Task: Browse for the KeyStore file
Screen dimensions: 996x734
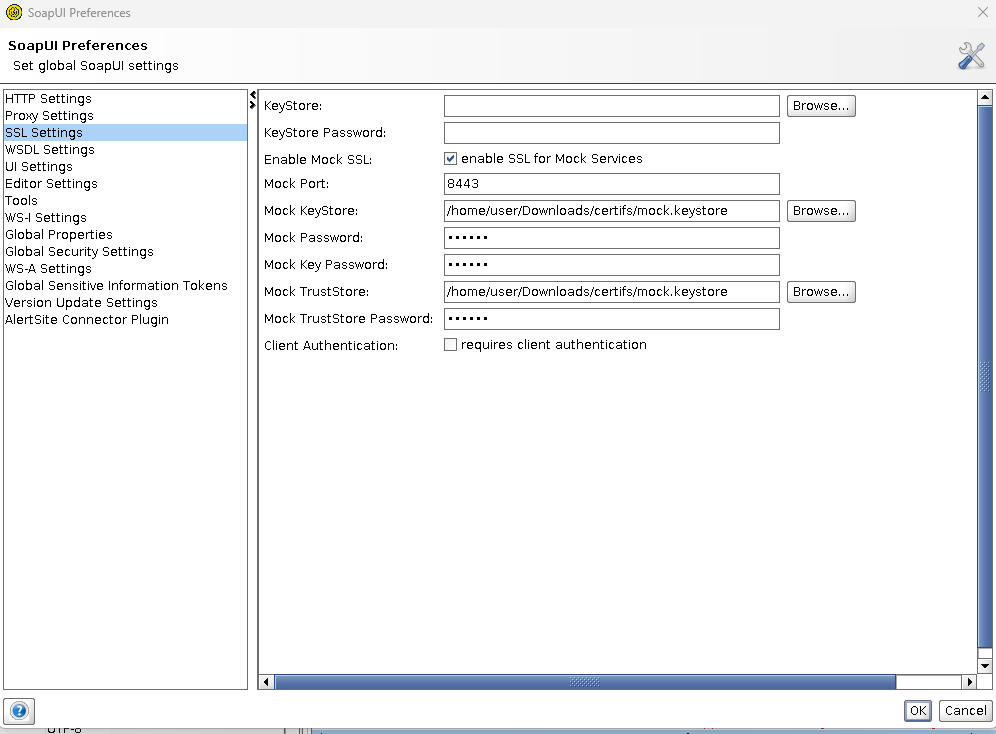Action: (x=821, y=106)
